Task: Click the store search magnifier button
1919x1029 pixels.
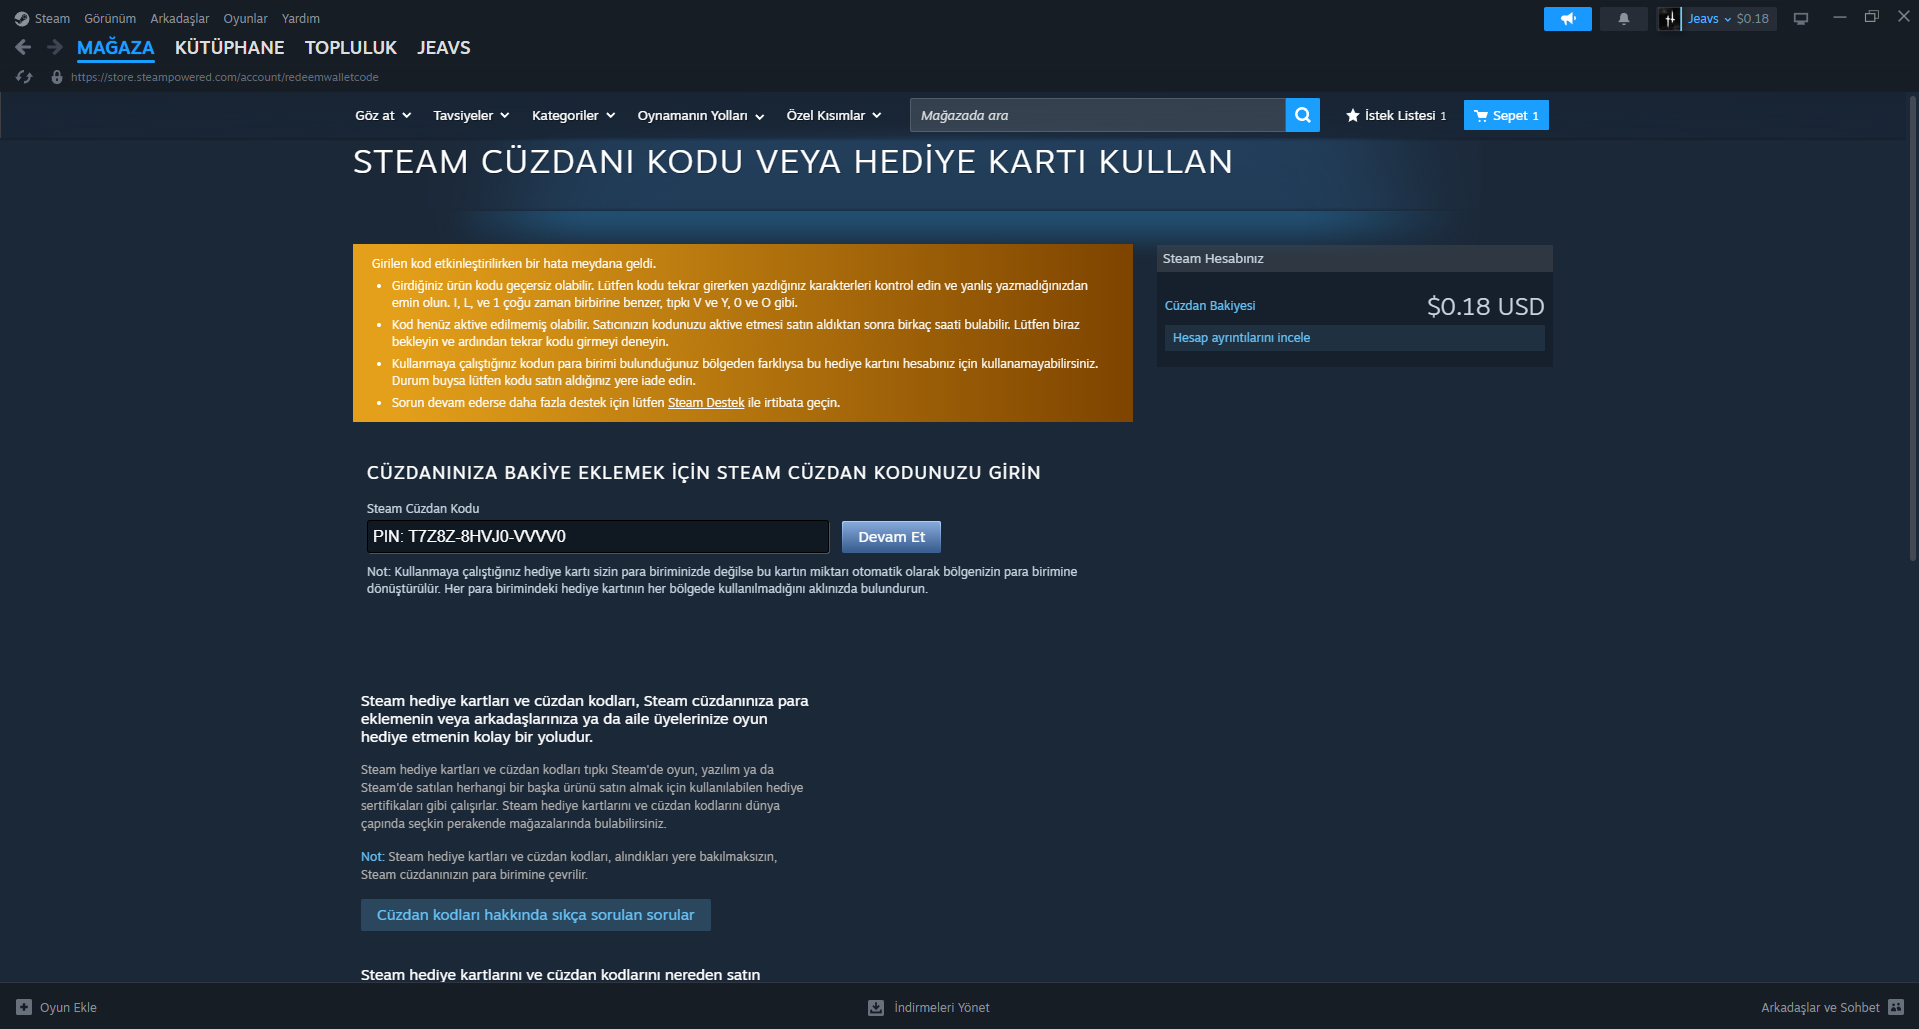Action: click(x=1302, y=115)
